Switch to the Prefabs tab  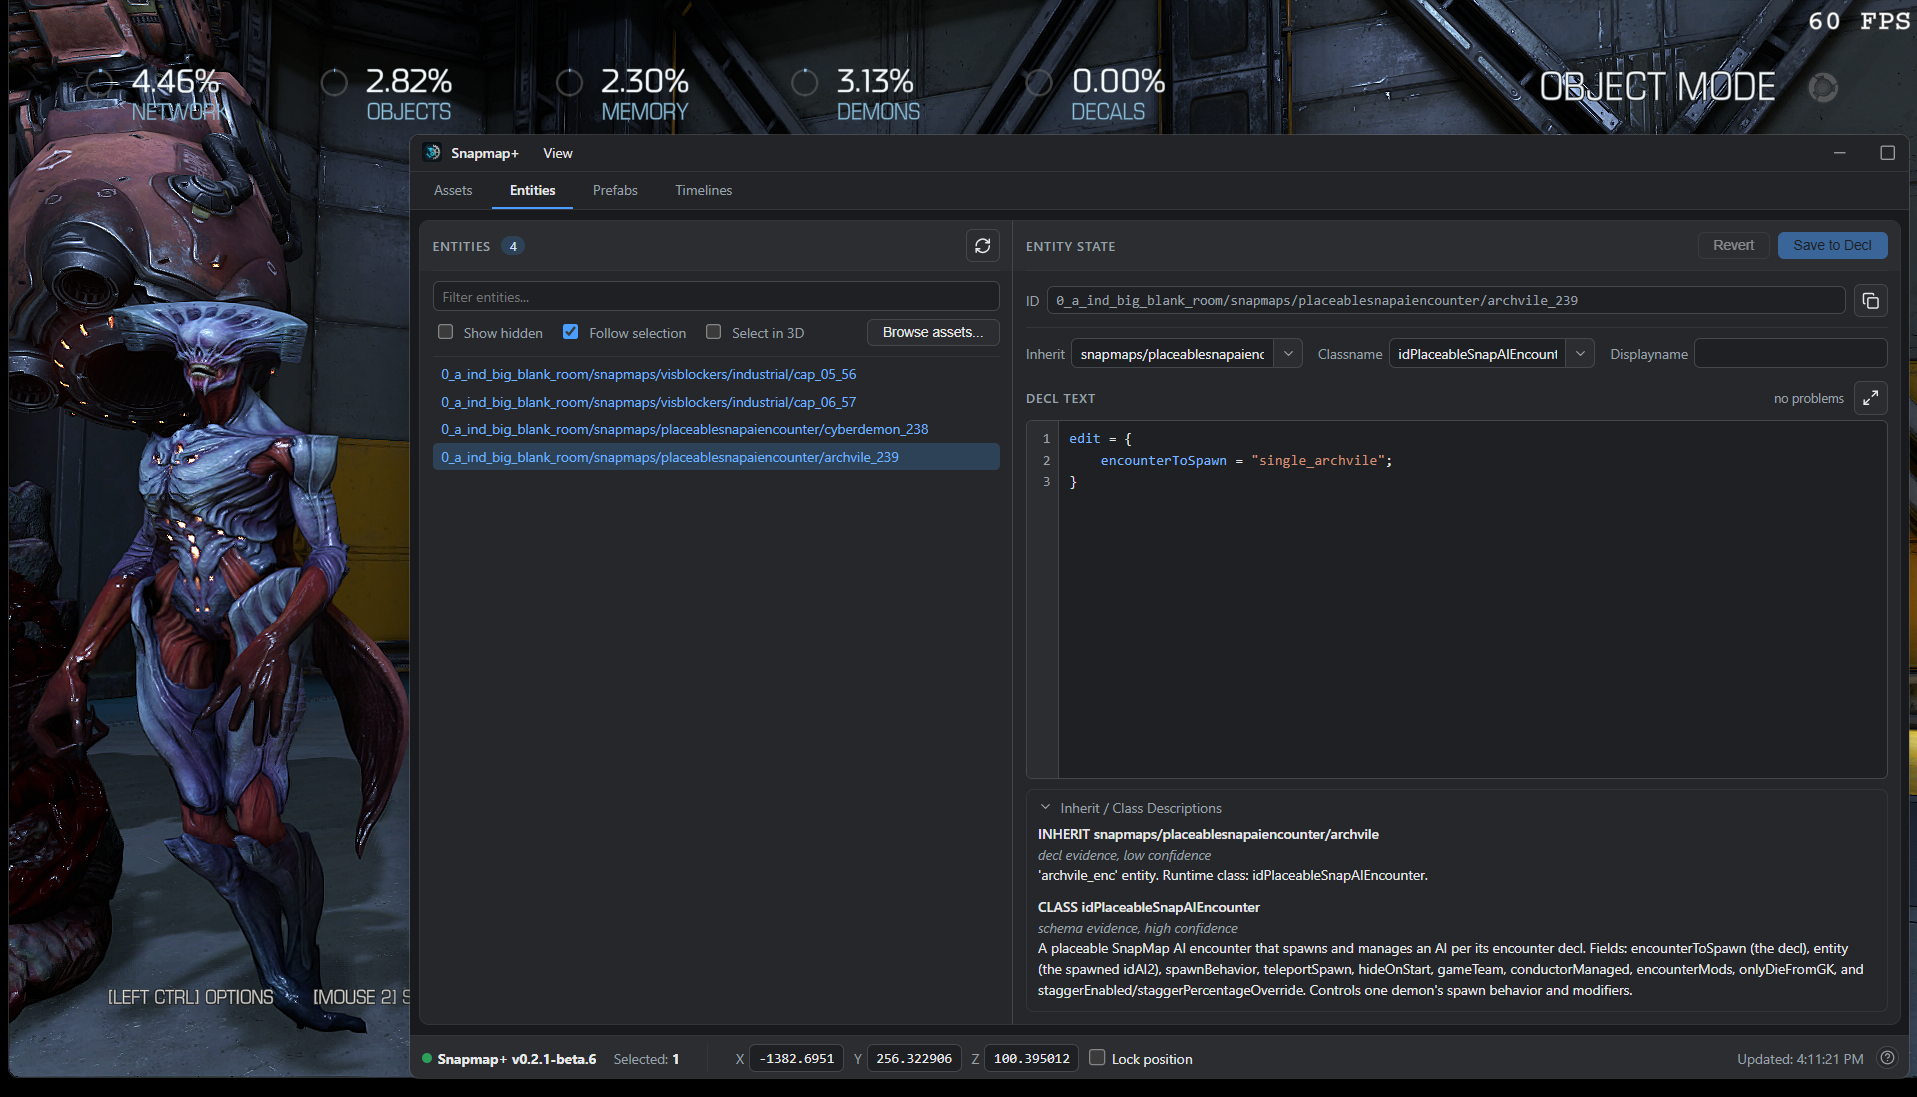pyautogui.click(x=615, y=190)
